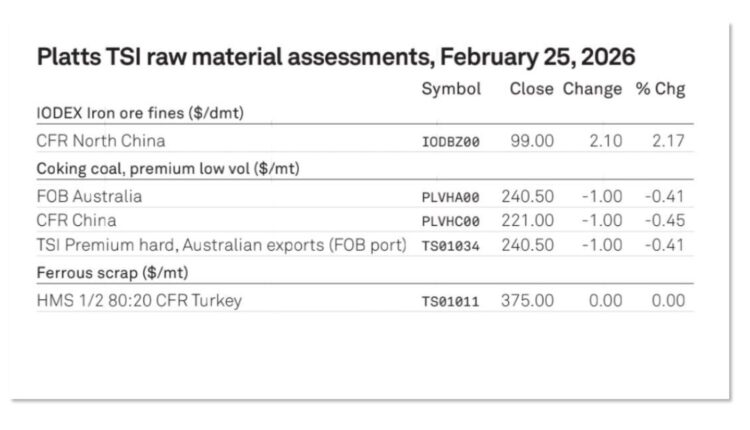The image size is (750, 430).
Task: Click the 221.00 close price
Action: [x=527, y=220]
